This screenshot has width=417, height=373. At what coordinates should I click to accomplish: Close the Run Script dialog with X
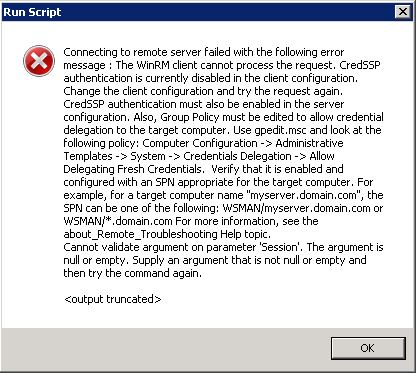coord(403,12)
